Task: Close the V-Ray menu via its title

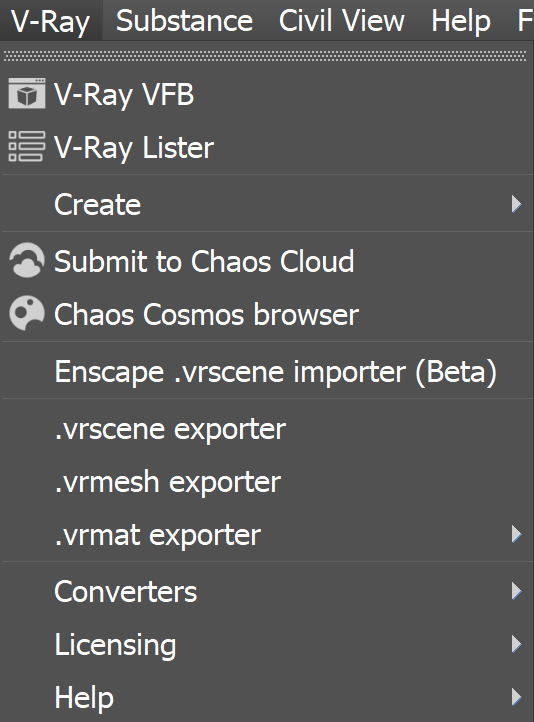Action: point(51,21)
